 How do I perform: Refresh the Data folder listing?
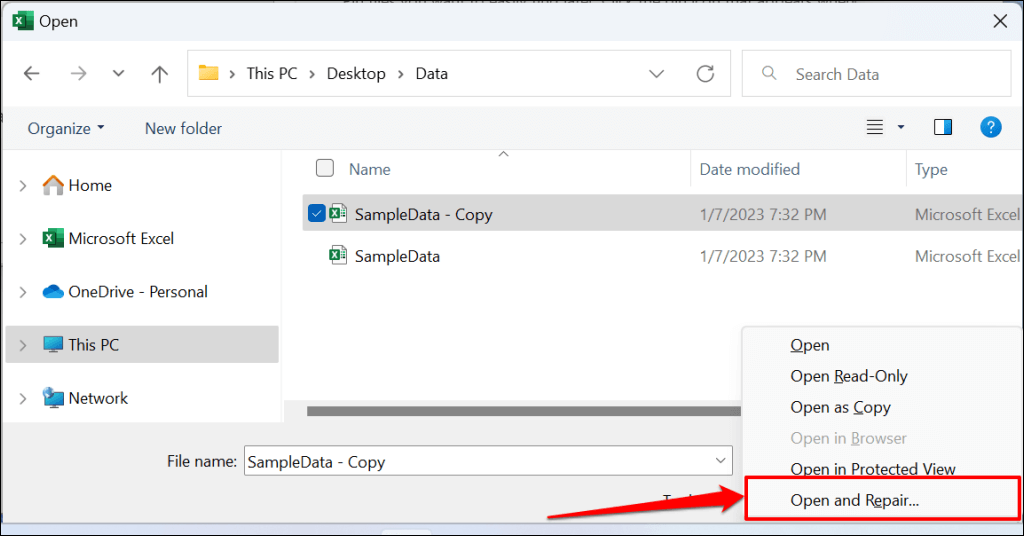pos(705,74)
